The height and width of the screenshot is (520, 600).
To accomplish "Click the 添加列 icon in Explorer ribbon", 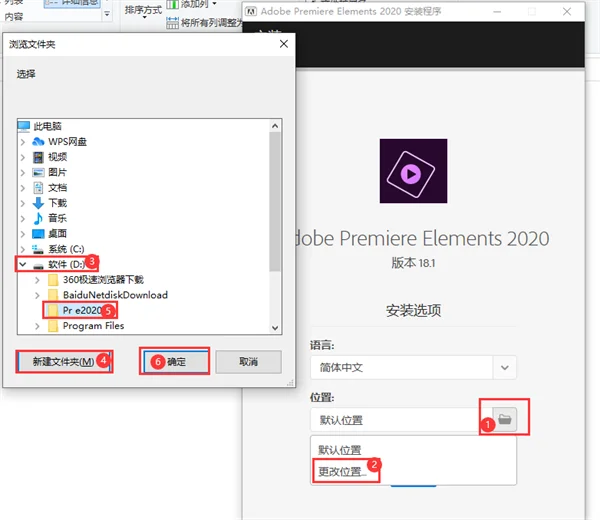I will click(x=173, y=4).
